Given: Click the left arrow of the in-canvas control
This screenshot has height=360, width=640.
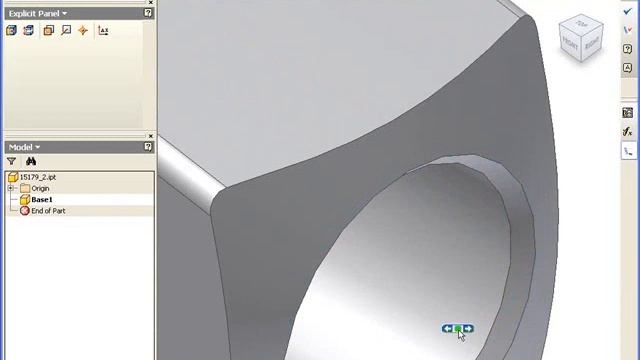Looking at the screenshot, I should [x=448, y=329].
